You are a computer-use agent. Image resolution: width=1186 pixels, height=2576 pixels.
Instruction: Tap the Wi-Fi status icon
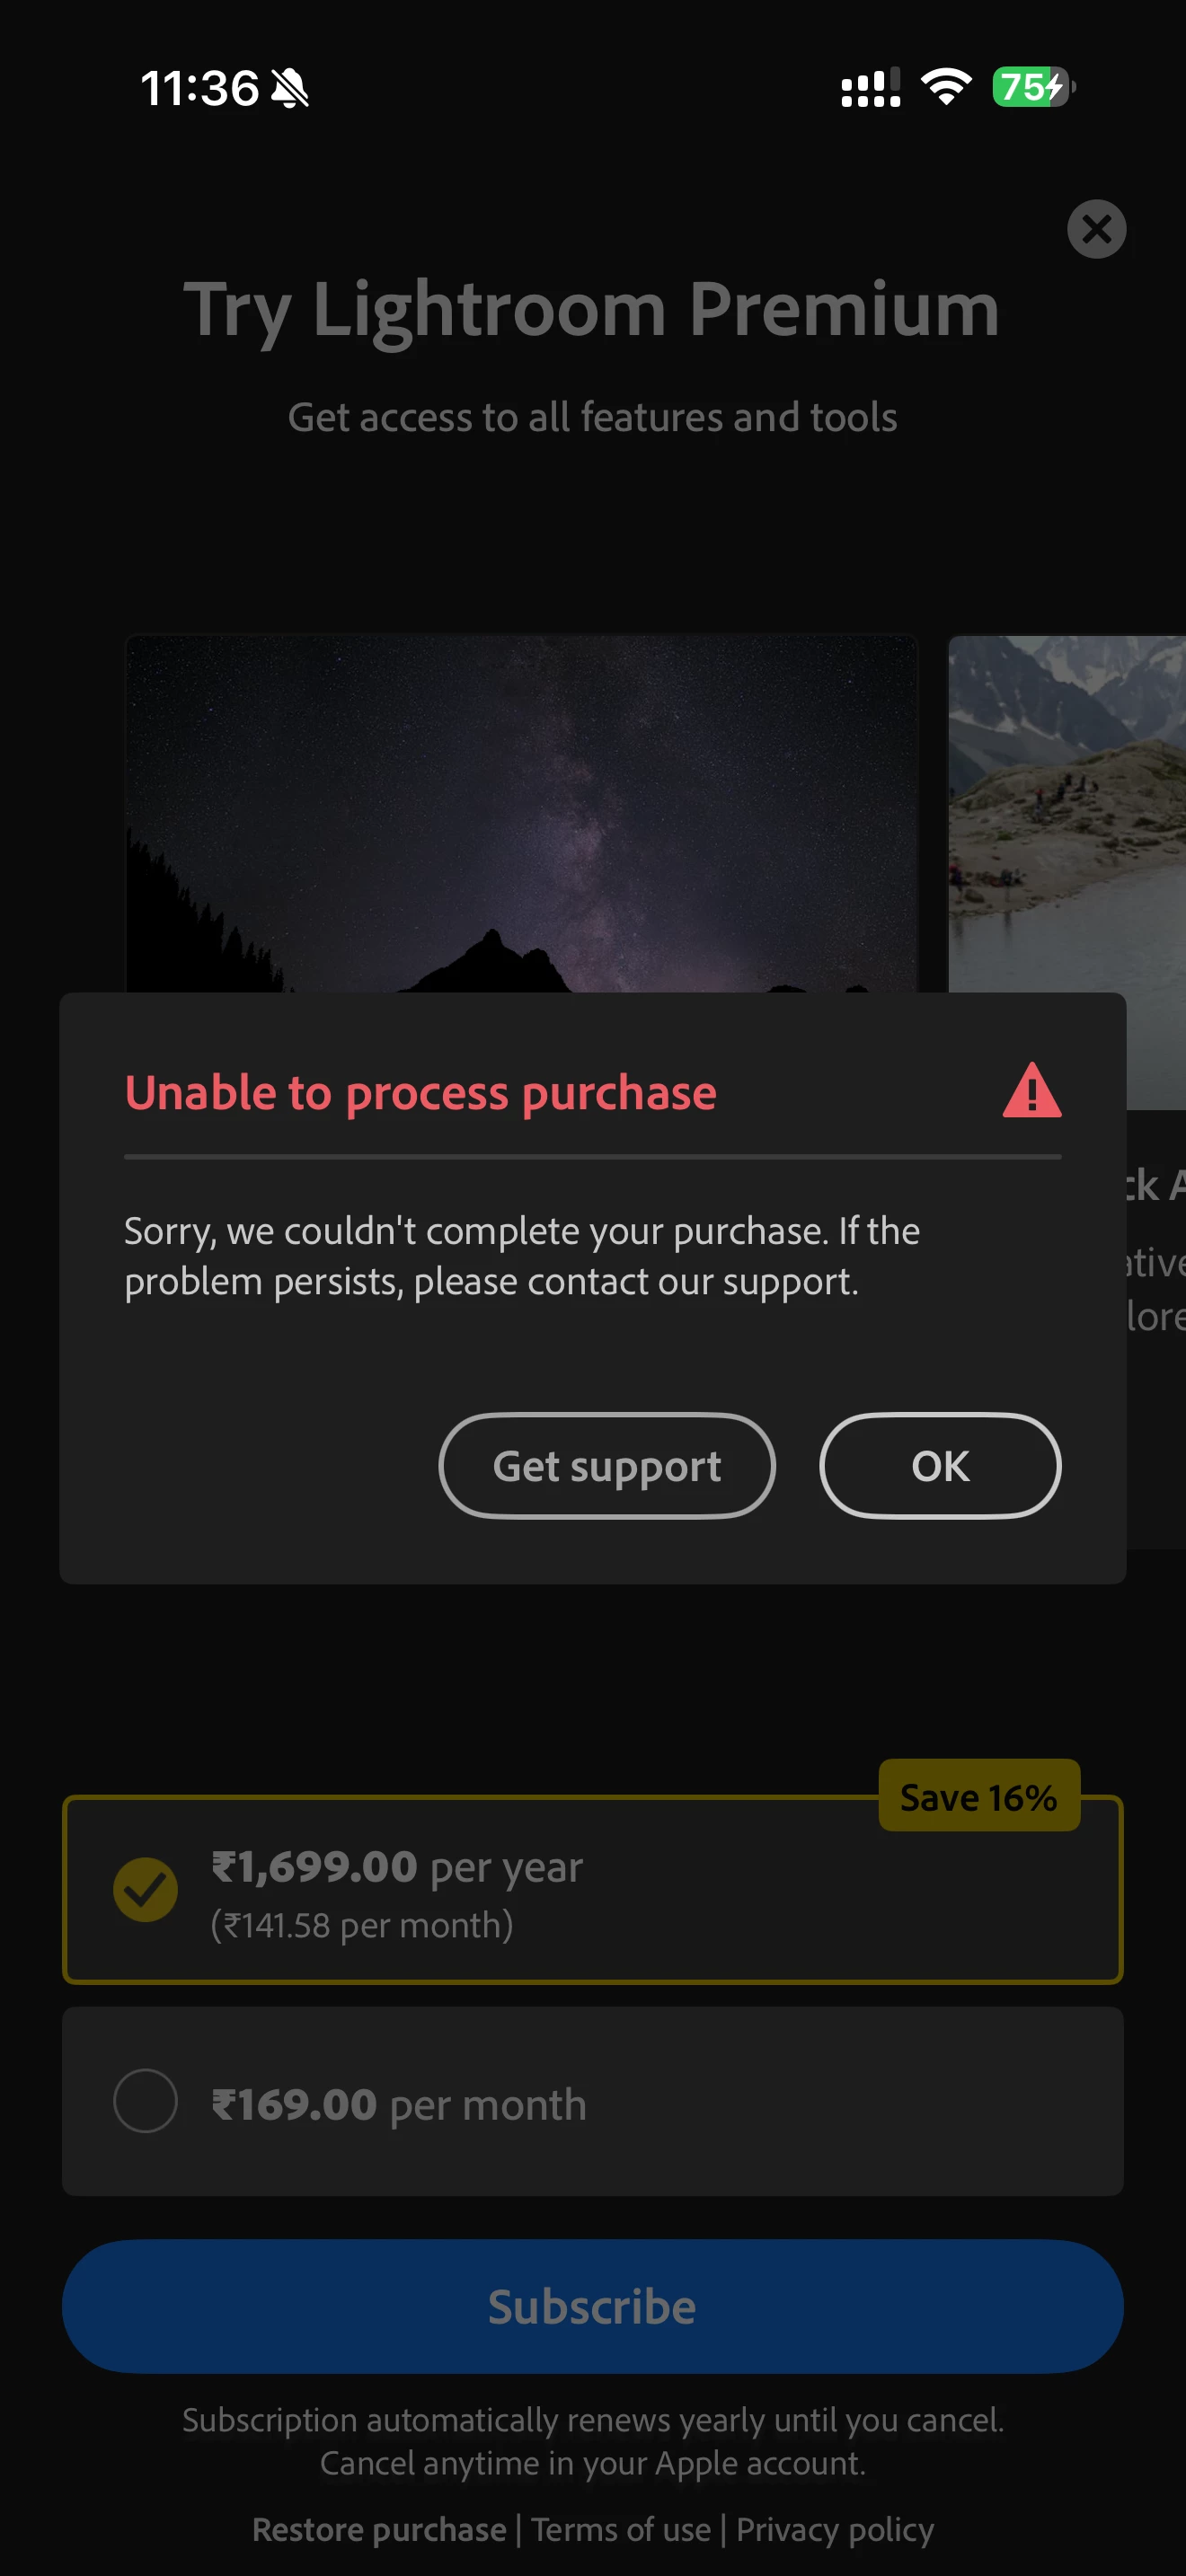tap(945, 87)
